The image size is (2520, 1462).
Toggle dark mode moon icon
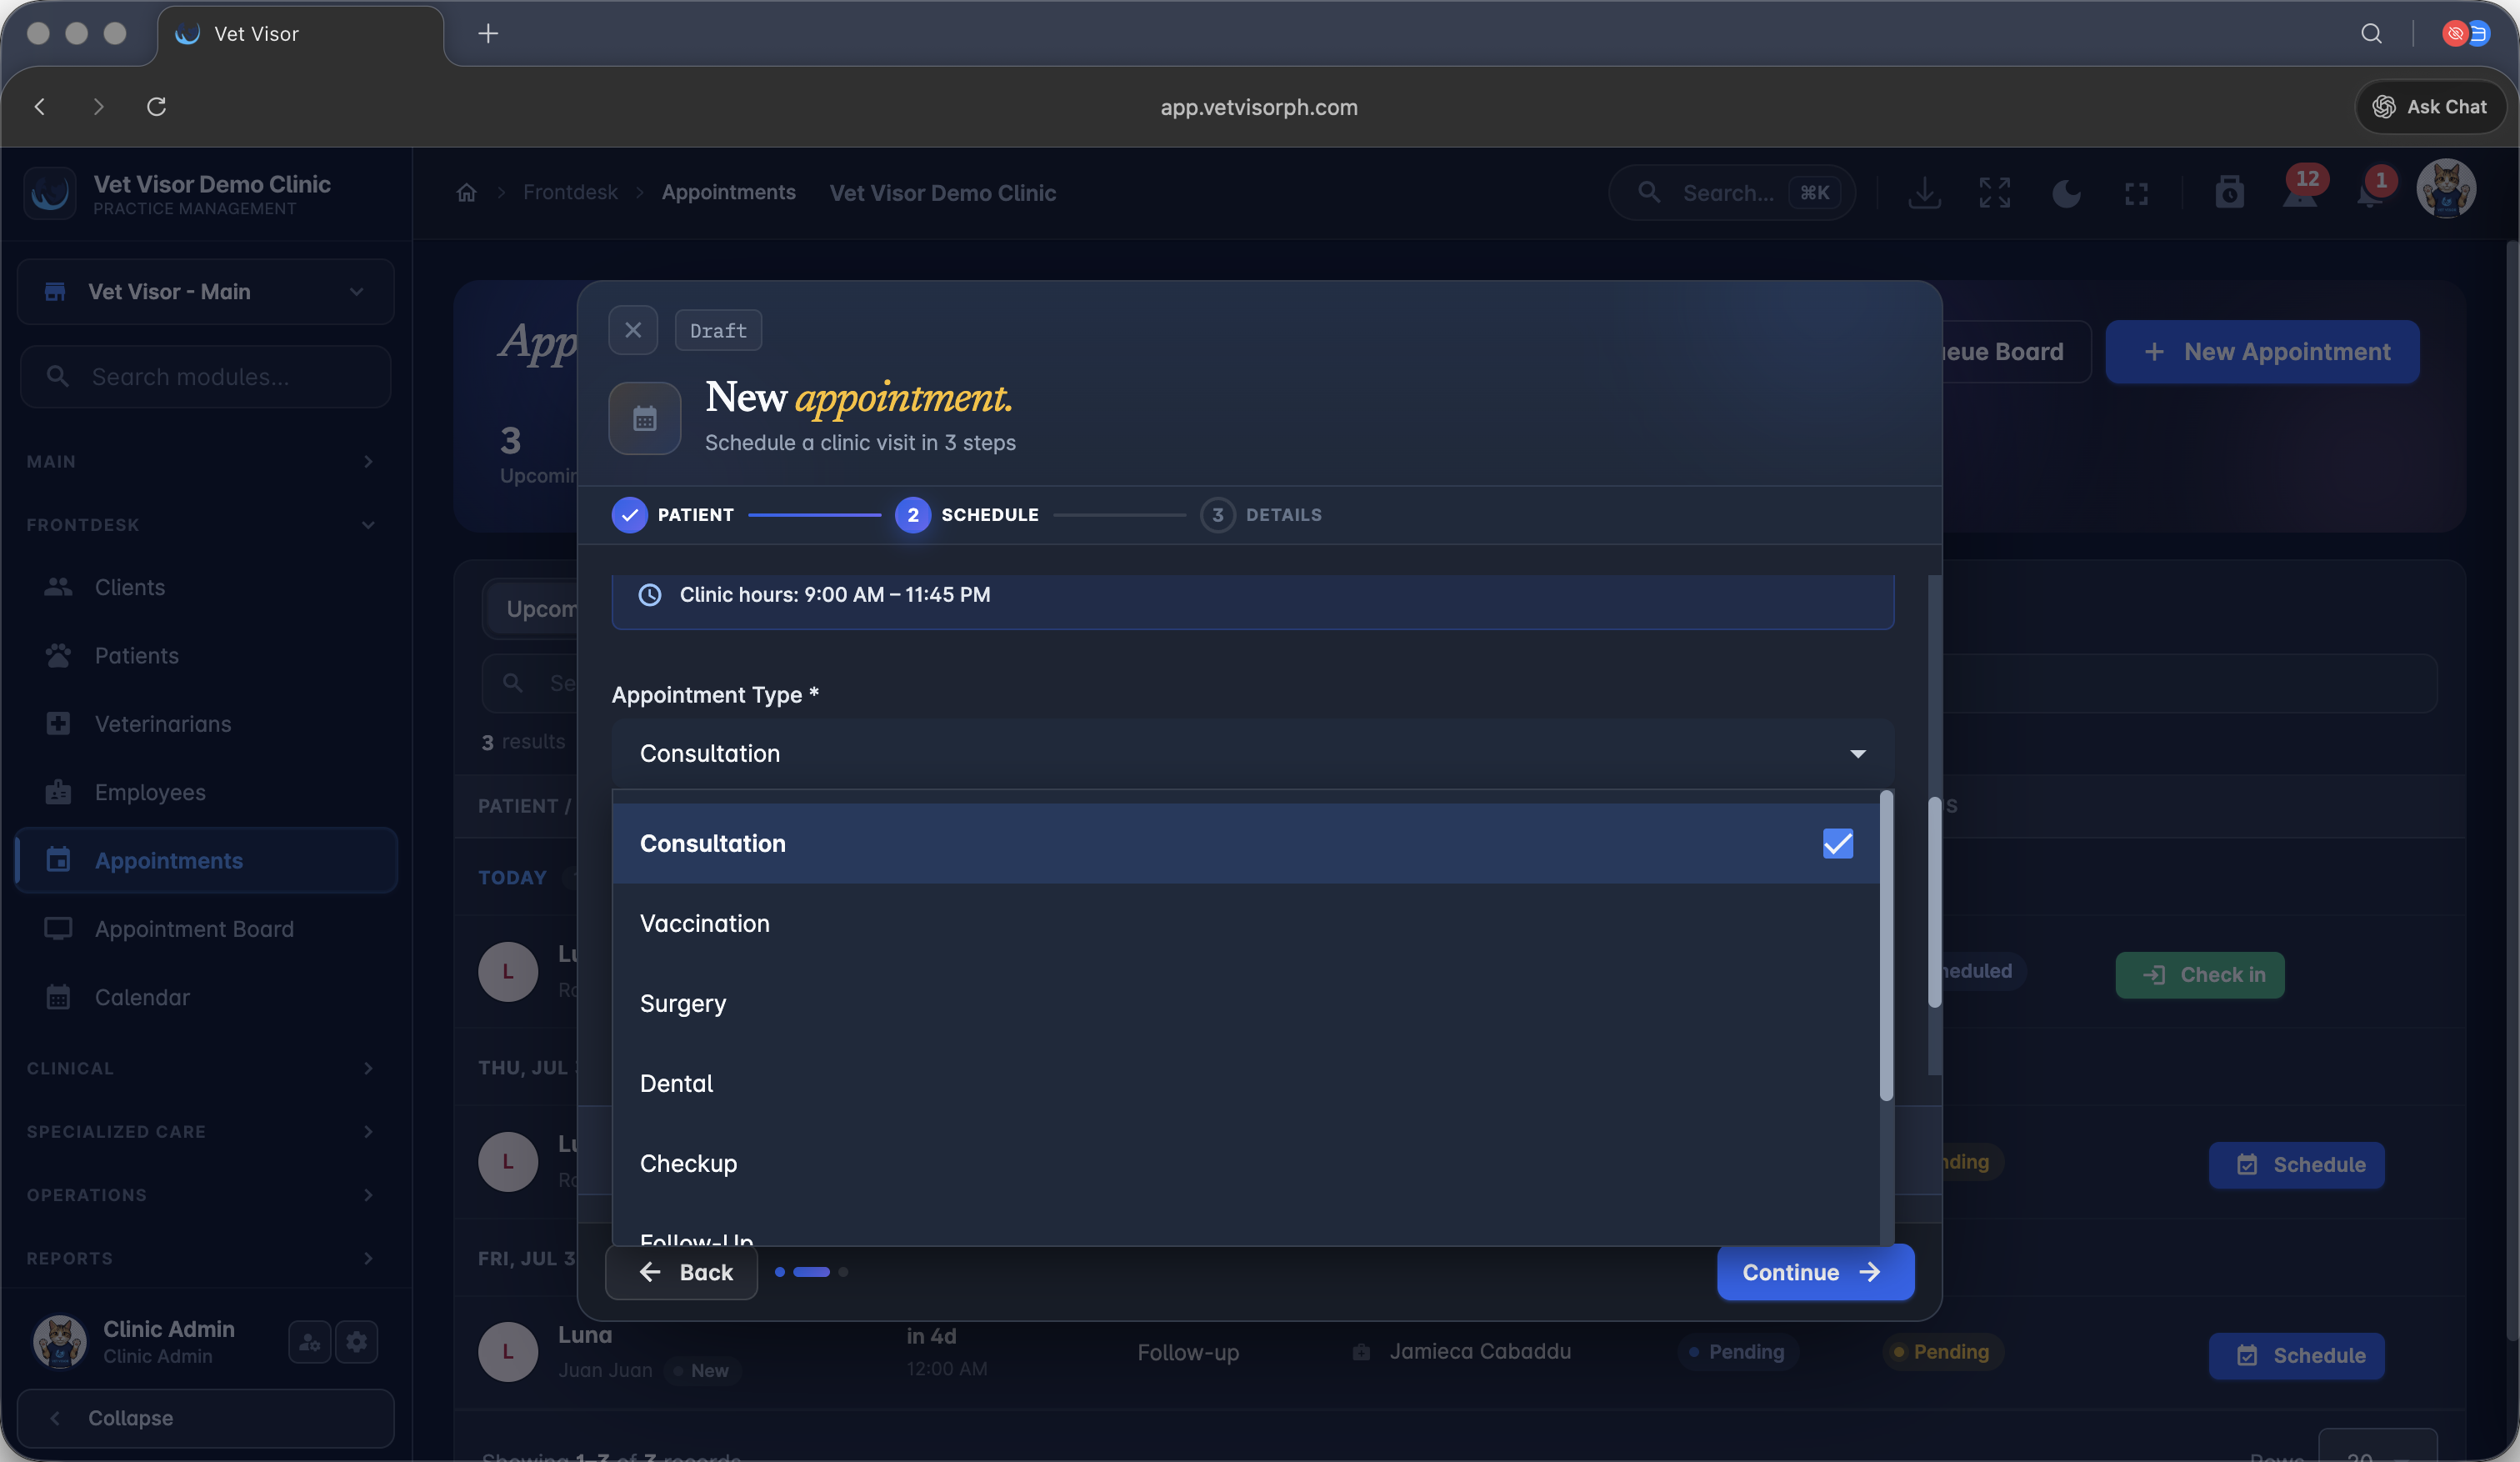coord(2066,193)
